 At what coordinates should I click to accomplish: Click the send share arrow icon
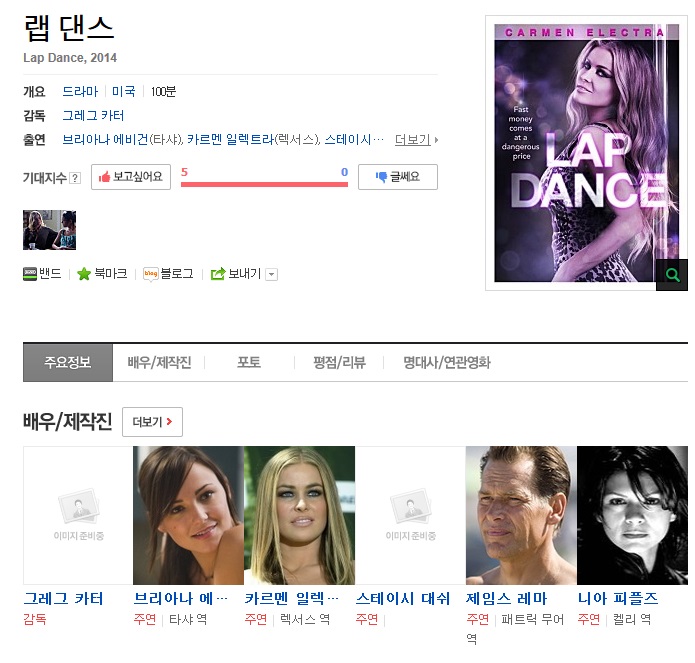(217, 274)
